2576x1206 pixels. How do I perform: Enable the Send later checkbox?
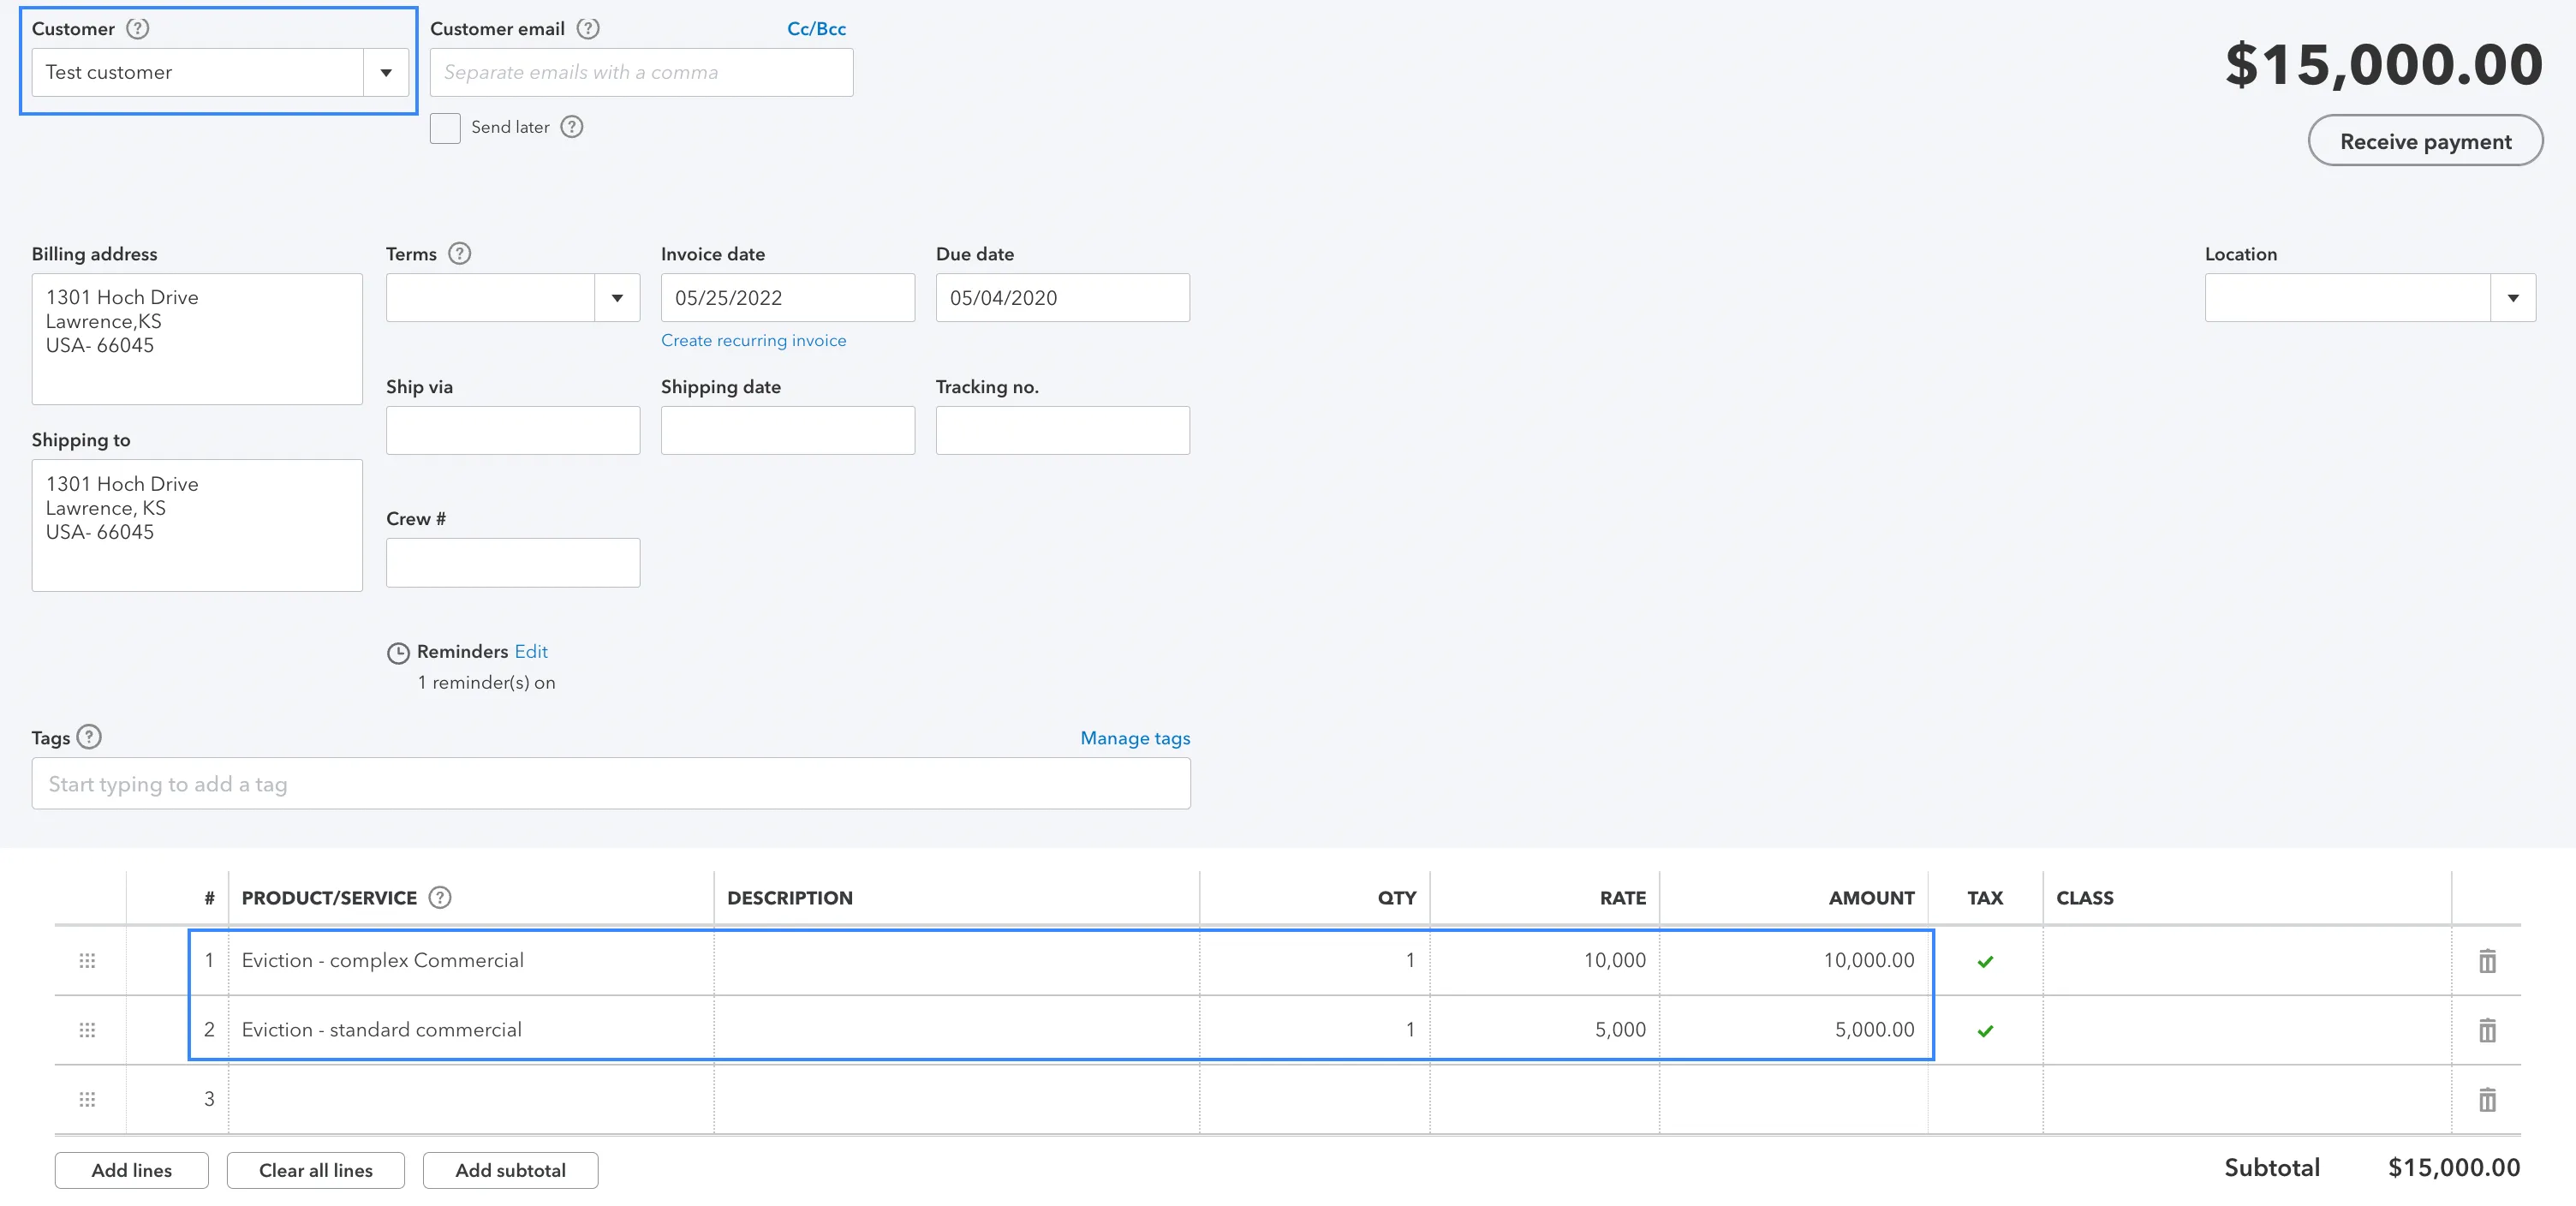click(445, 128)
